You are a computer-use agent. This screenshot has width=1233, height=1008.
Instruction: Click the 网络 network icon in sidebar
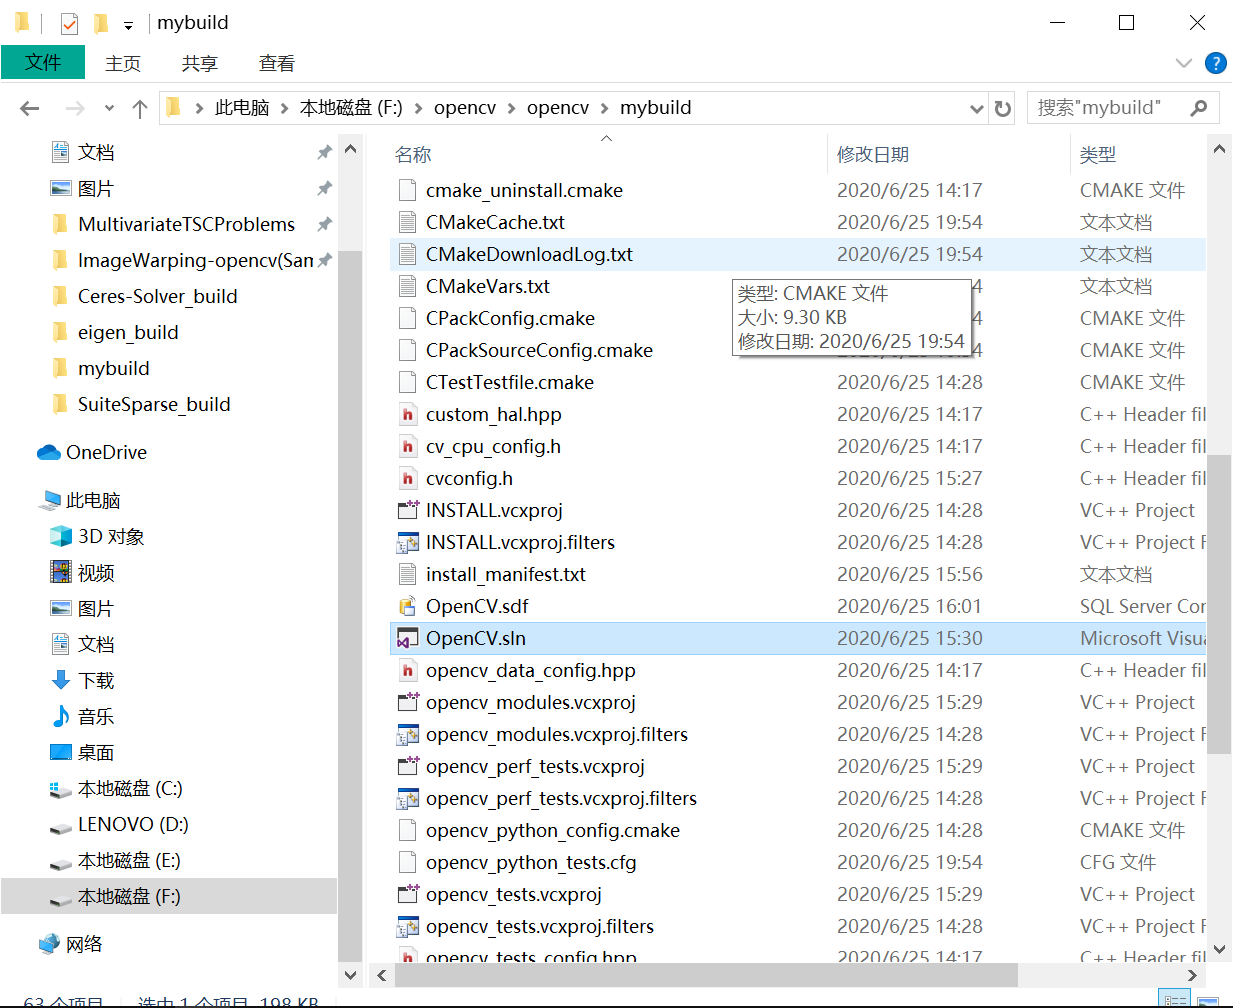point(49,943)
